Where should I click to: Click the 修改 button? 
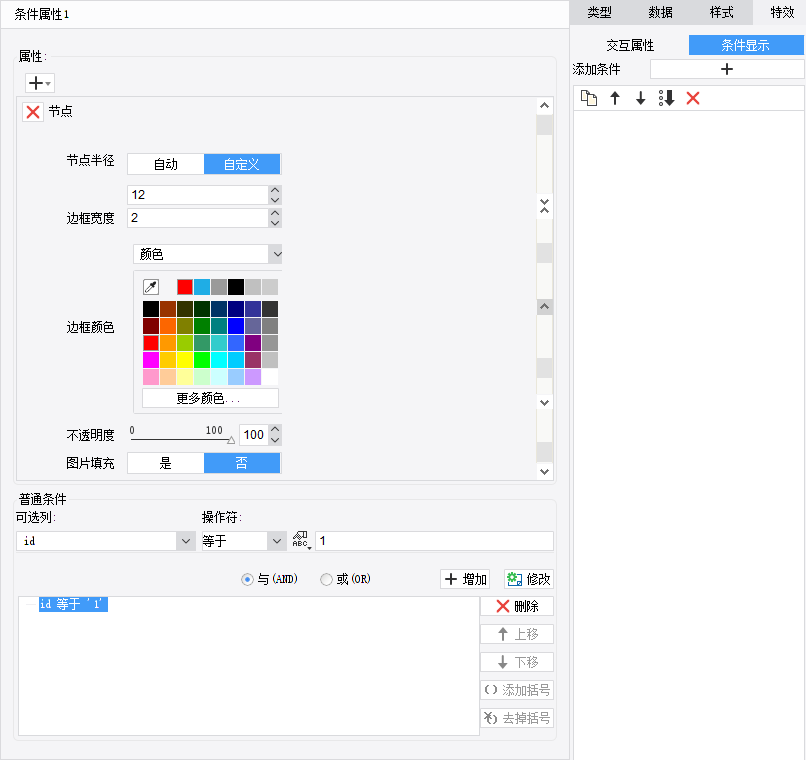(x=529, y=579)
